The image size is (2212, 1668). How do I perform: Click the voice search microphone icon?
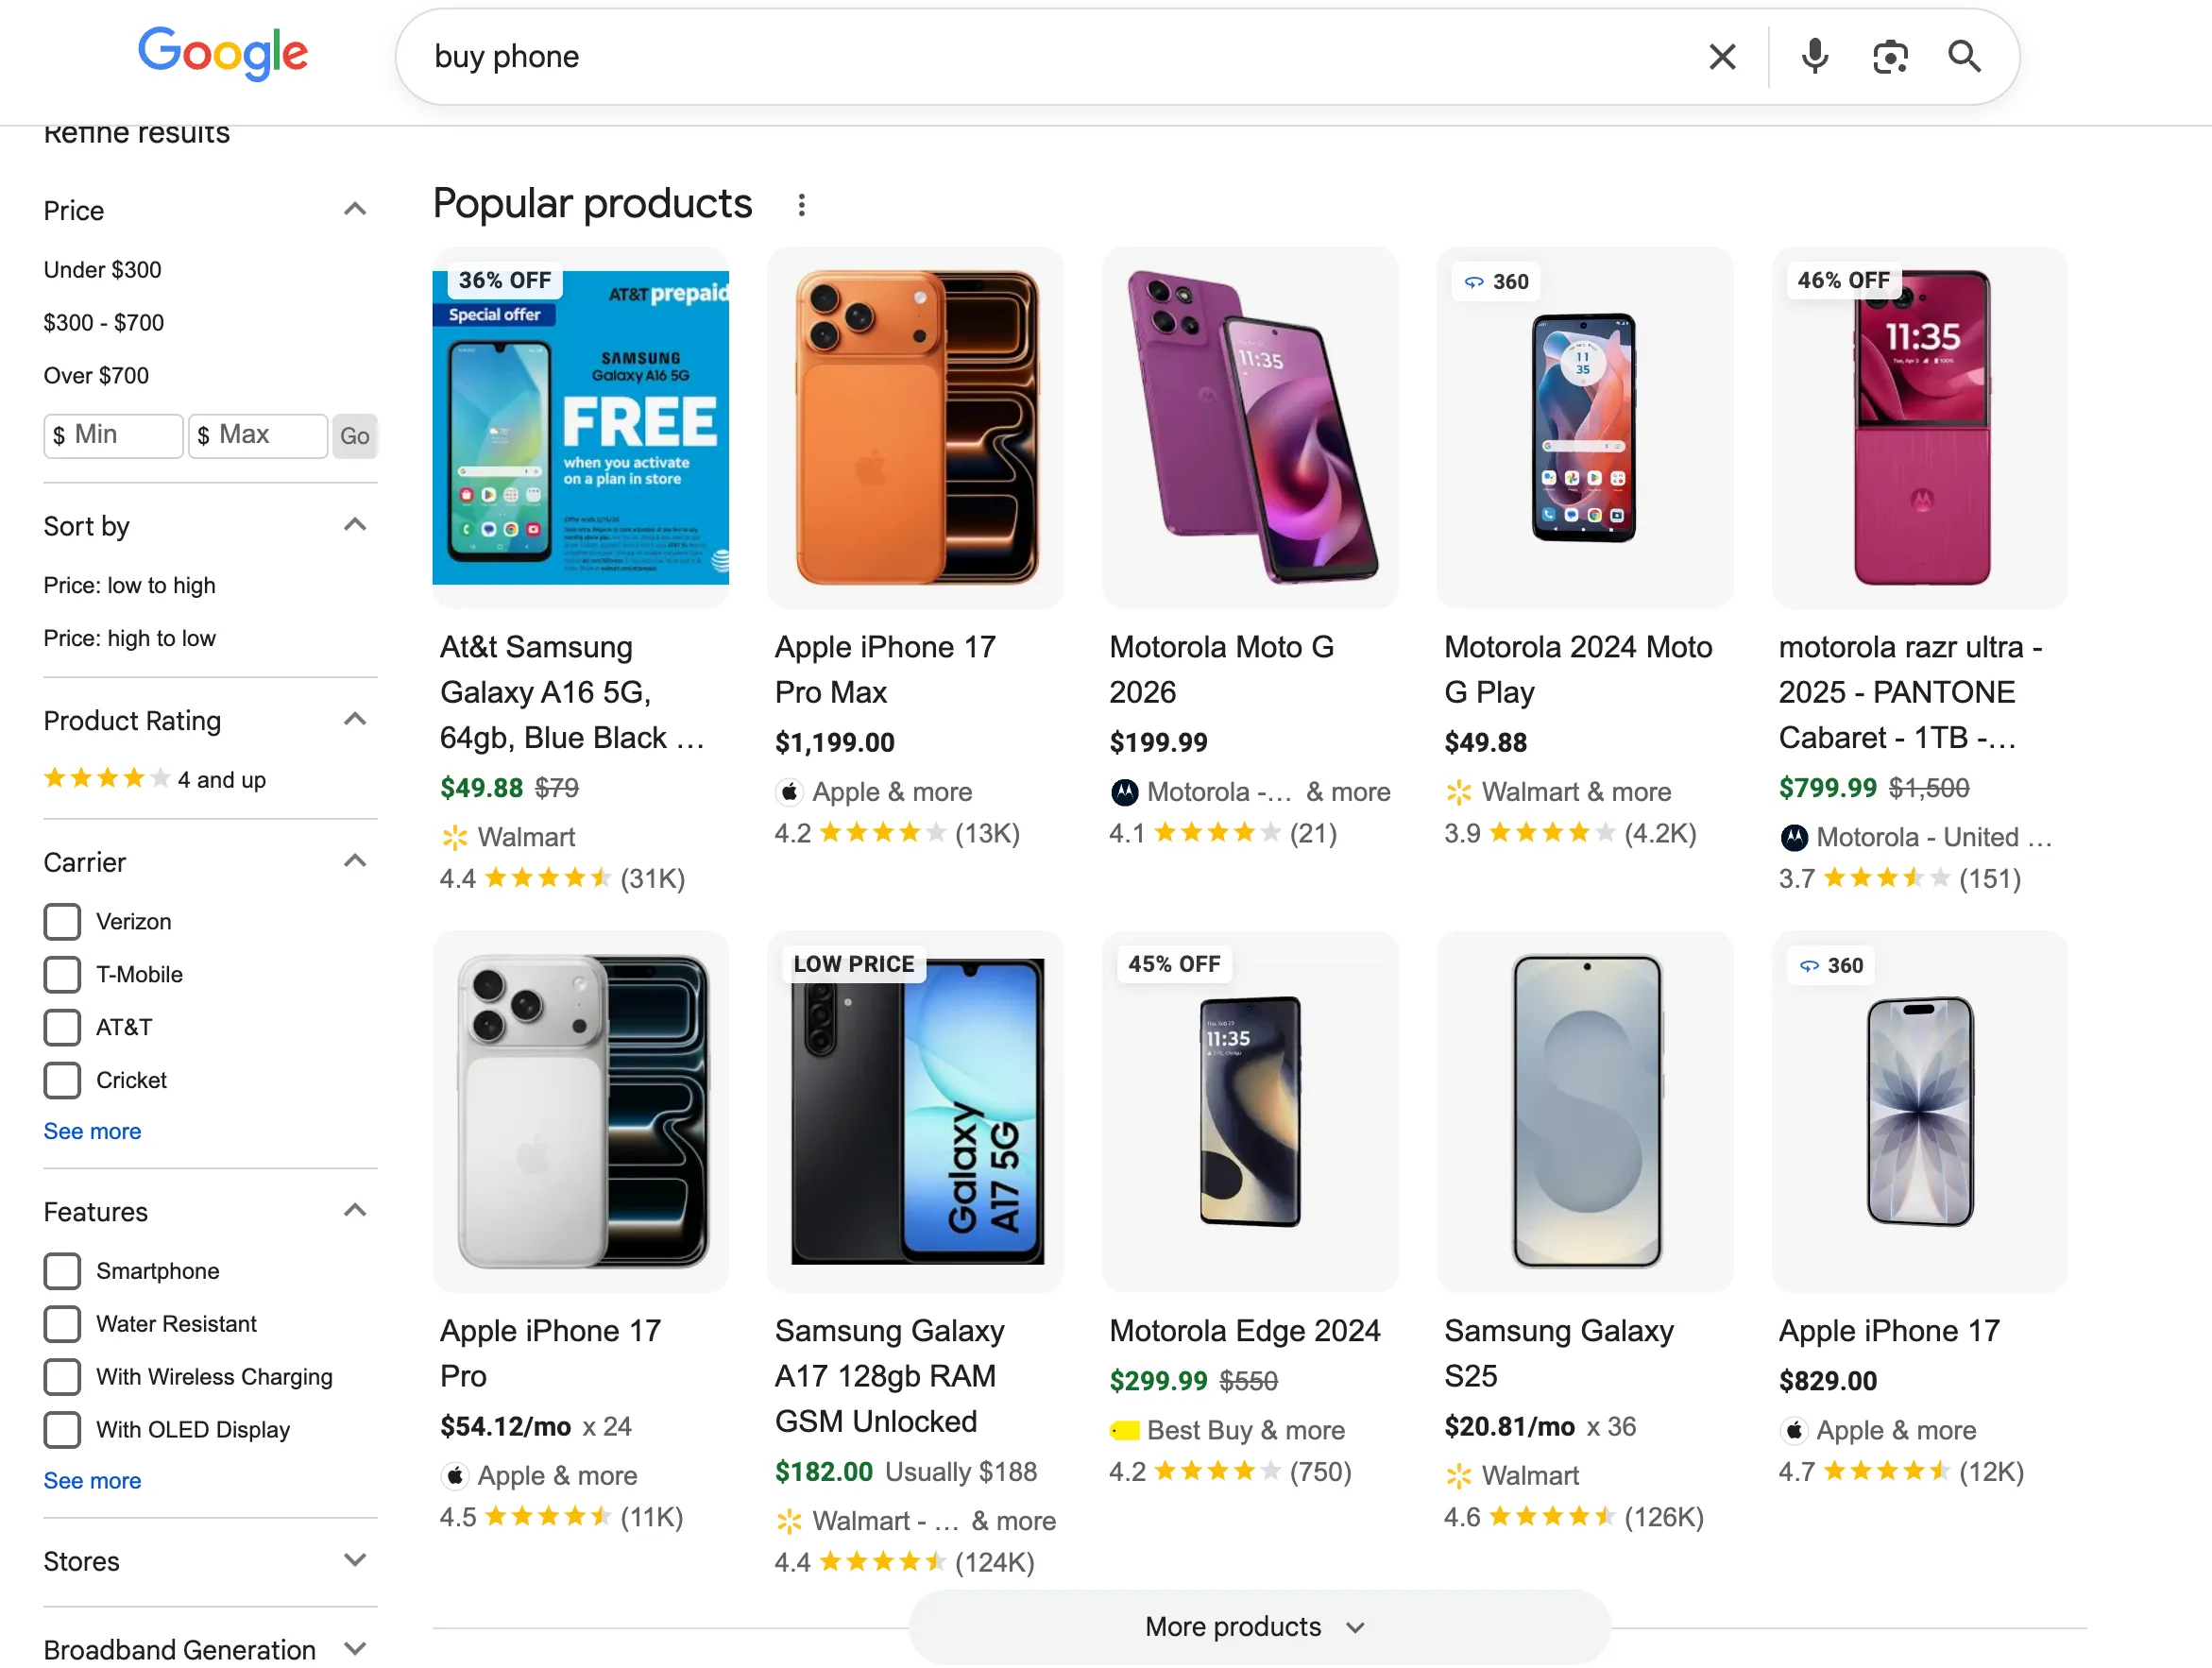(x=1814, y=57)
